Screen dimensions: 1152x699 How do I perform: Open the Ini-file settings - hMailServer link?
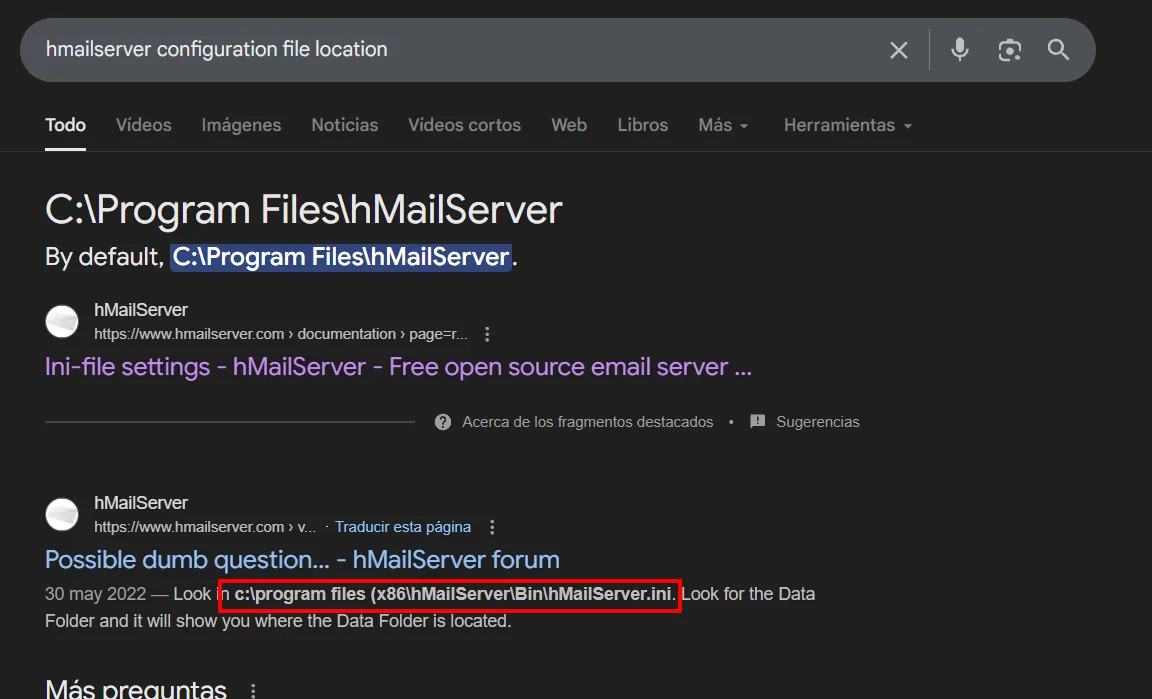398,367
